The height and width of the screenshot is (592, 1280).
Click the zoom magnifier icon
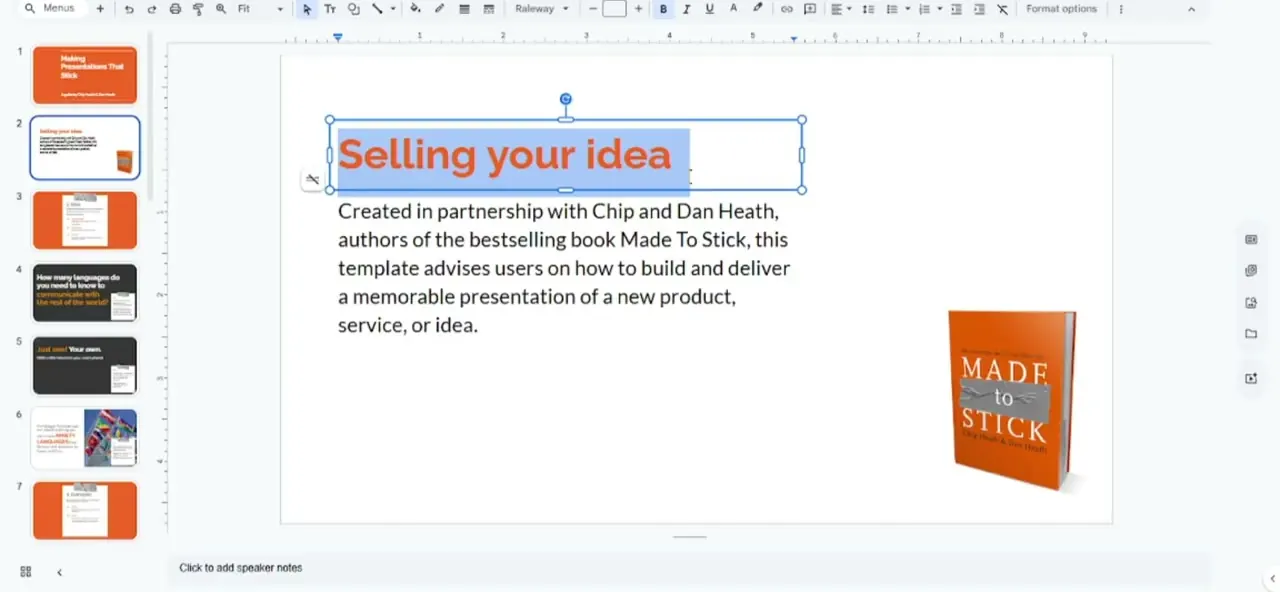[x=221, y=9]
